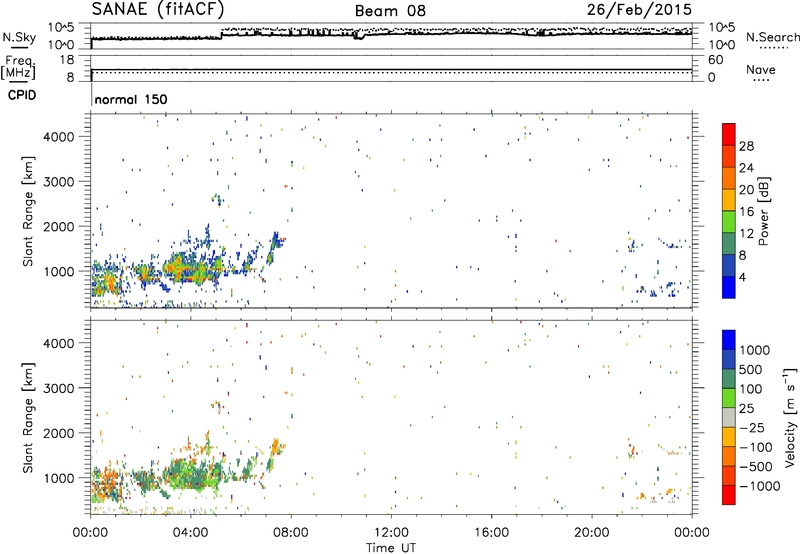Image resolution: width=800 pixels, height=554 pixels.
Task: Click the CPID label
Action: [22, 95]
